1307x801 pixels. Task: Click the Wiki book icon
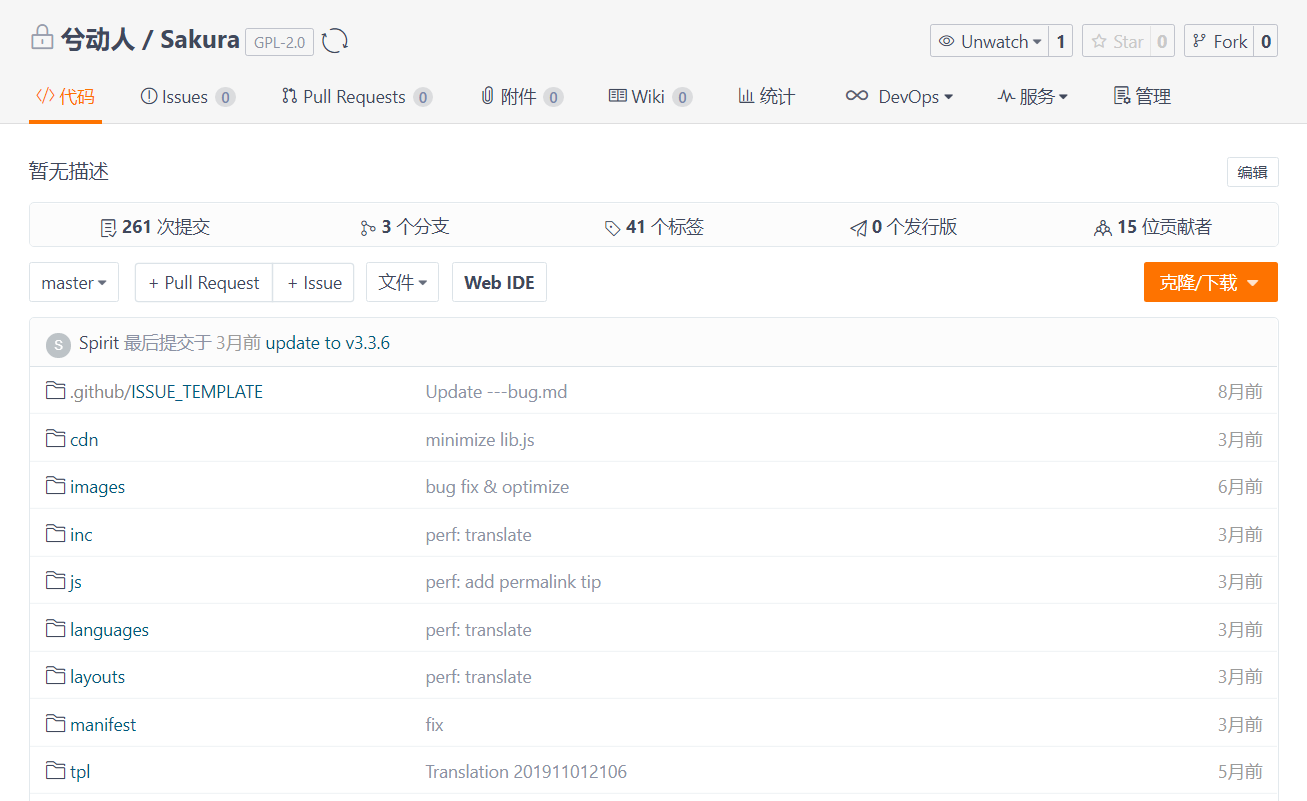point(617,96)
